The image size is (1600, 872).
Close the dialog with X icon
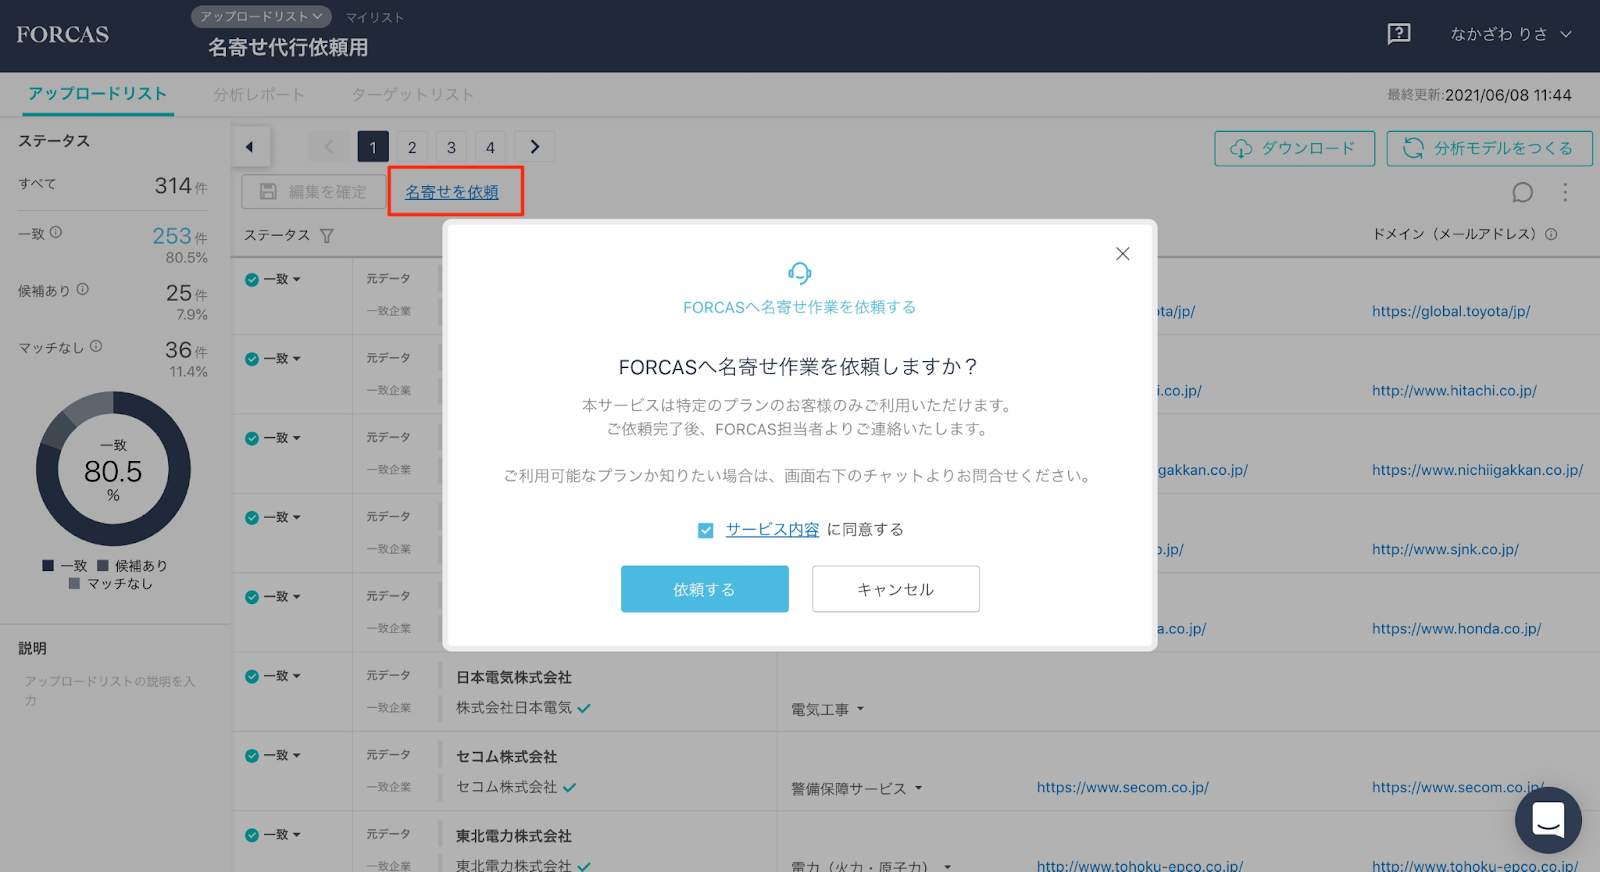1122,254
